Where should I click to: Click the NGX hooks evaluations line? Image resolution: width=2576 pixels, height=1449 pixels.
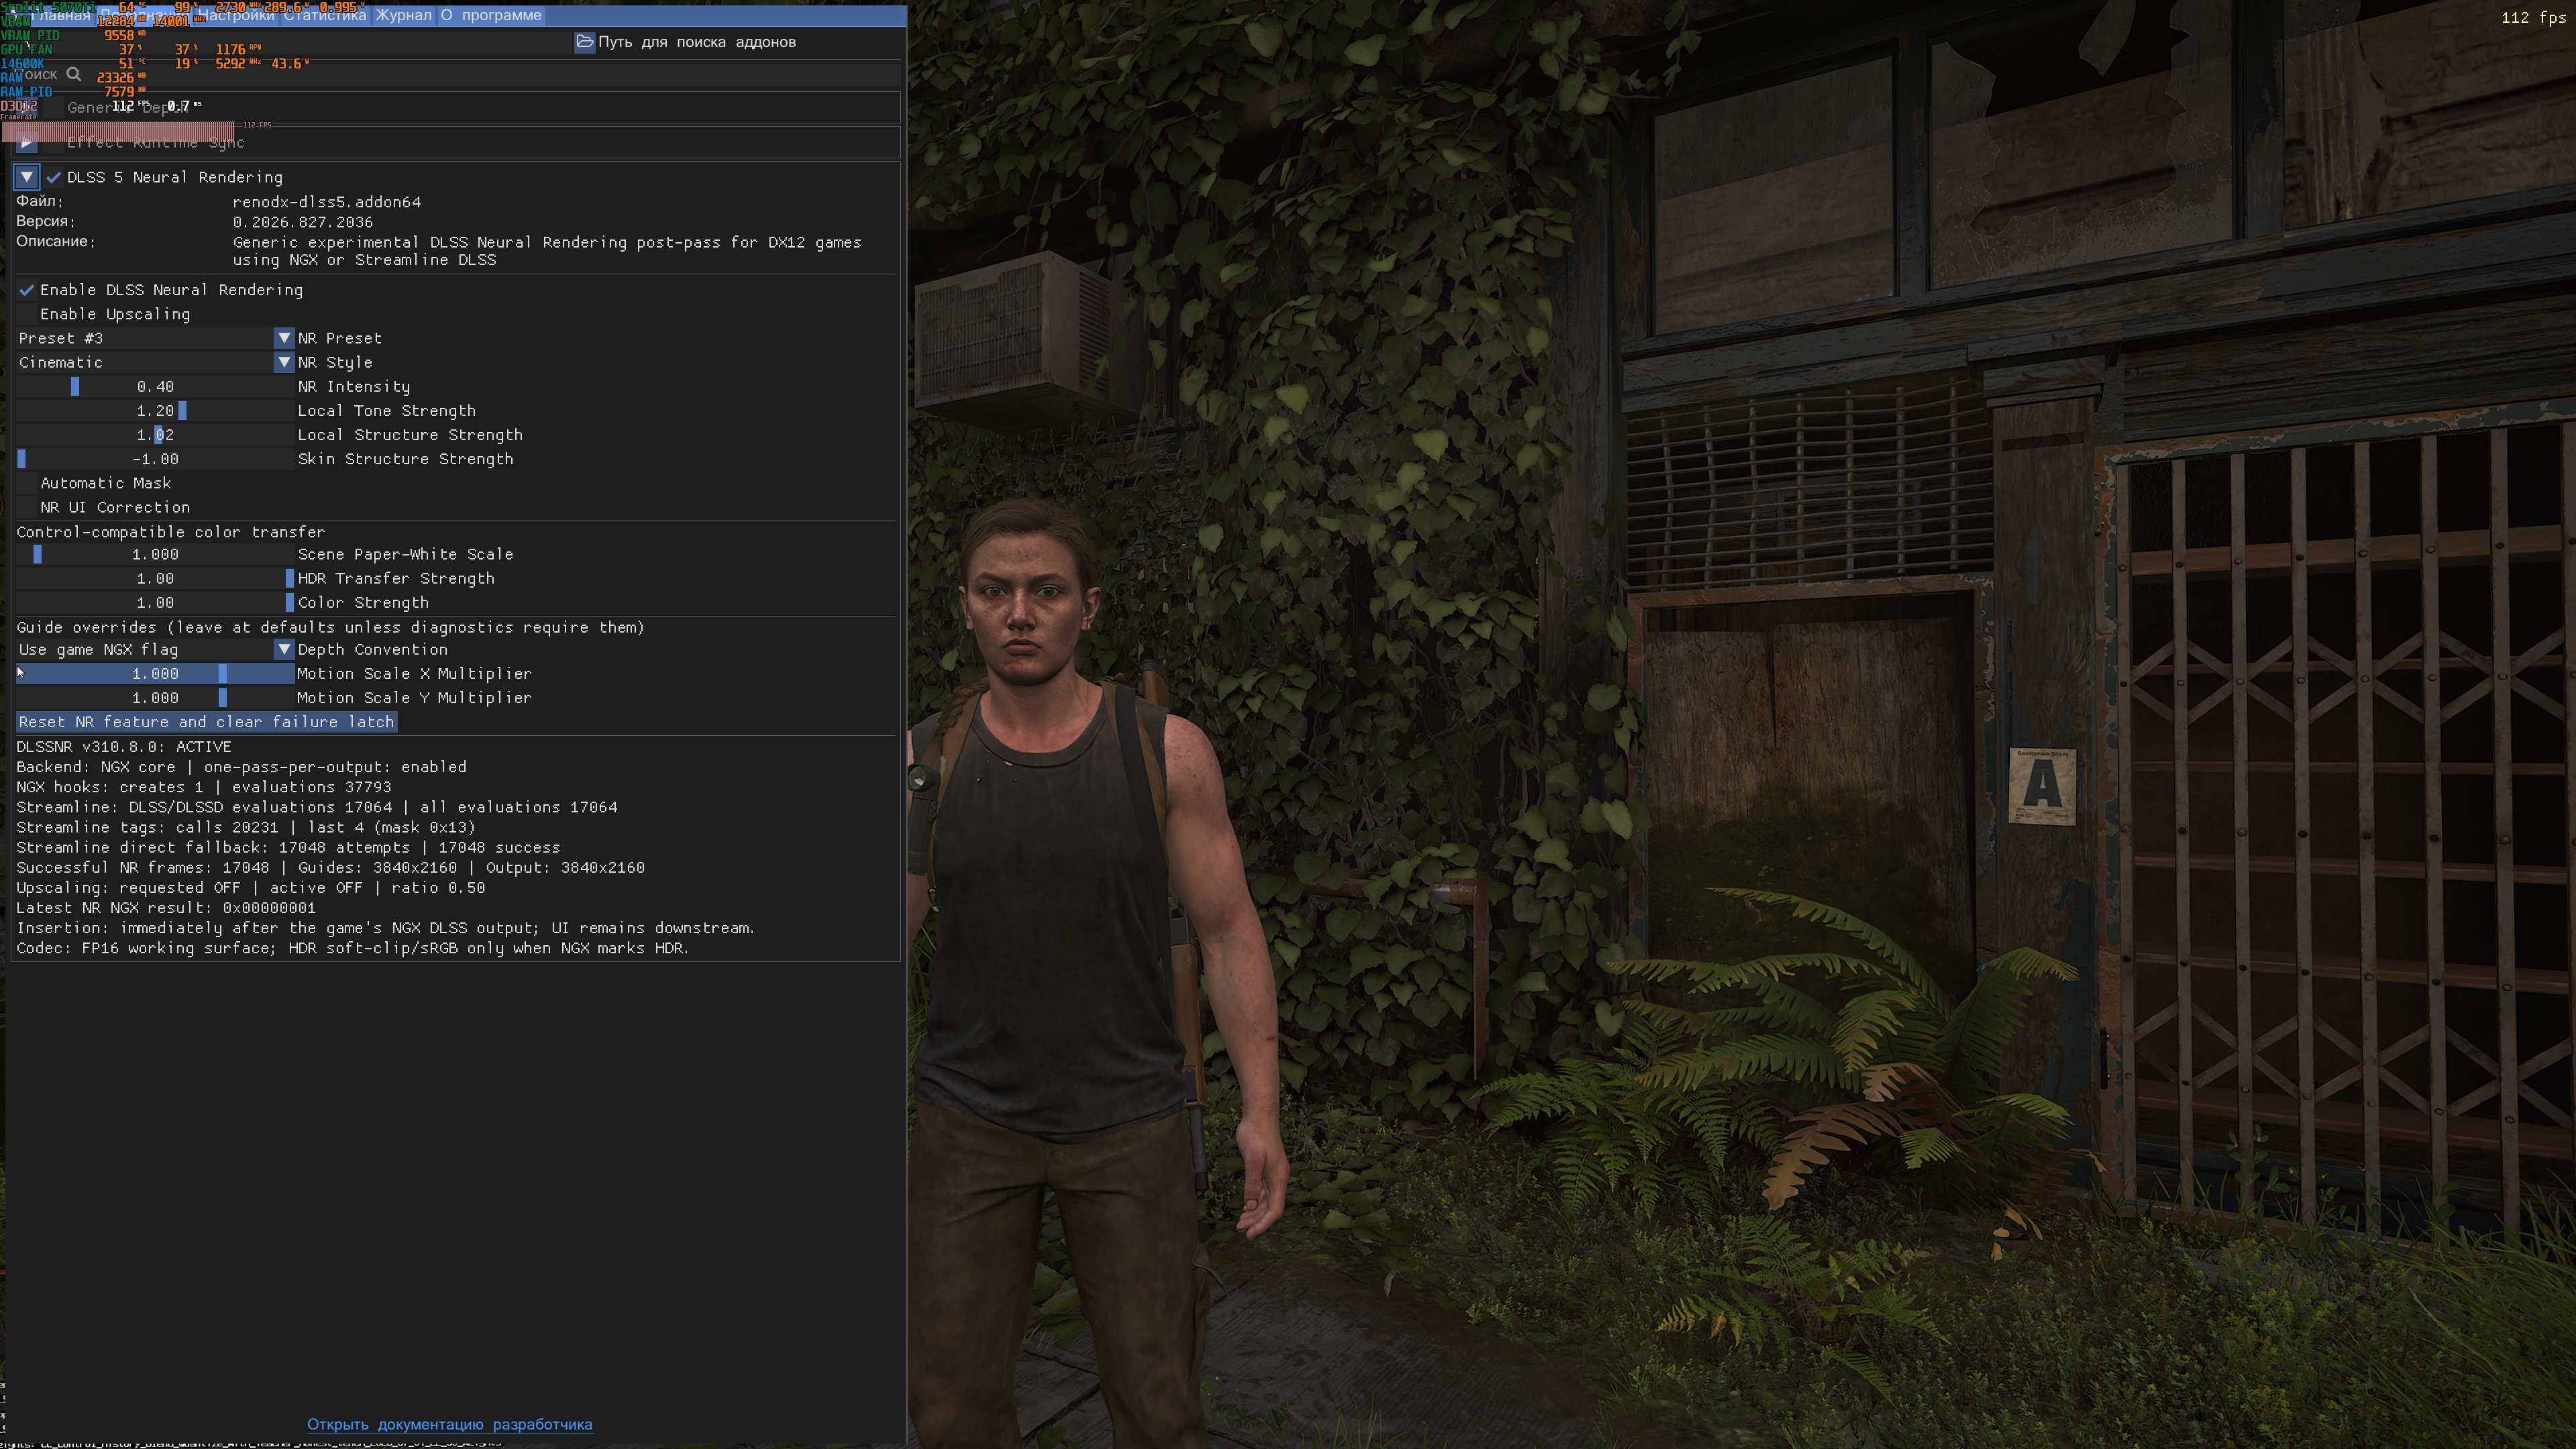point(204,787)
